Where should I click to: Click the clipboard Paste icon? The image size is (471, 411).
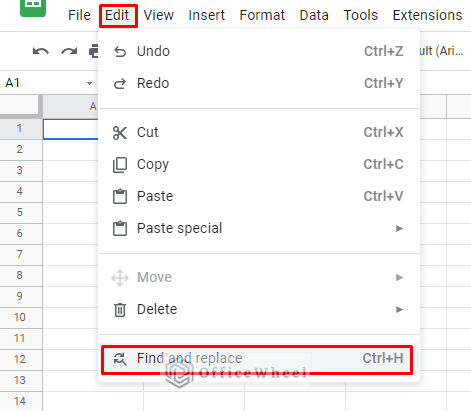coord(120,196)
